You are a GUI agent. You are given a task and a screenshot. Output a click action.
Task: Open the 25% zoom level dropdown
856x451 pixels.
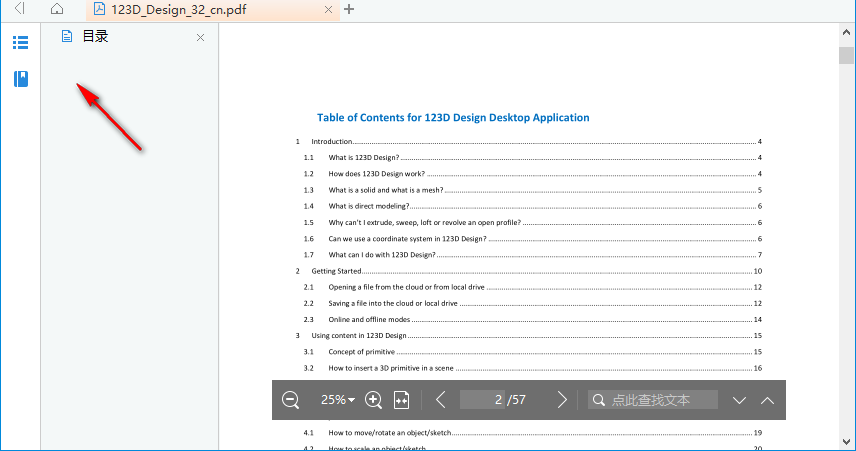[338, 400]
